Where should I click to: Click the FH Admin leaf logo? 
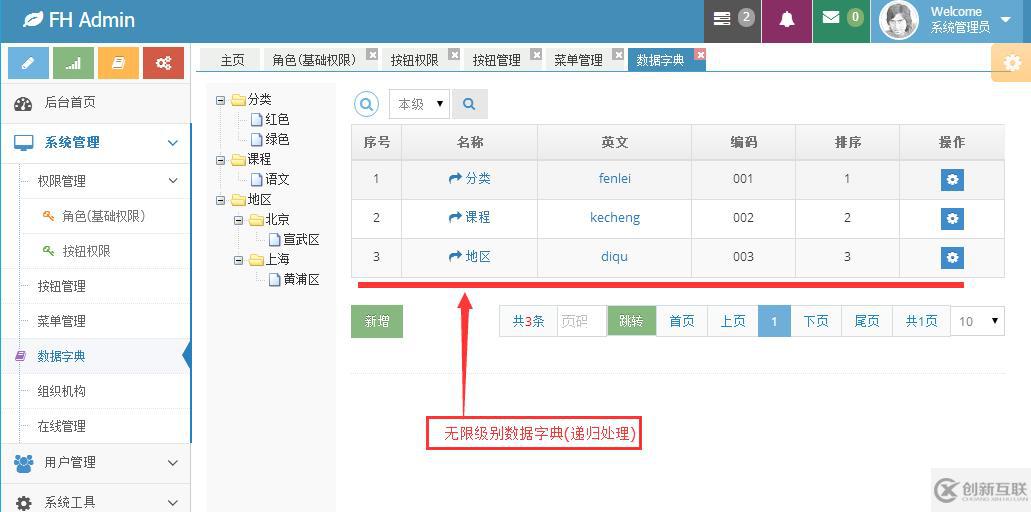(32, 20)
